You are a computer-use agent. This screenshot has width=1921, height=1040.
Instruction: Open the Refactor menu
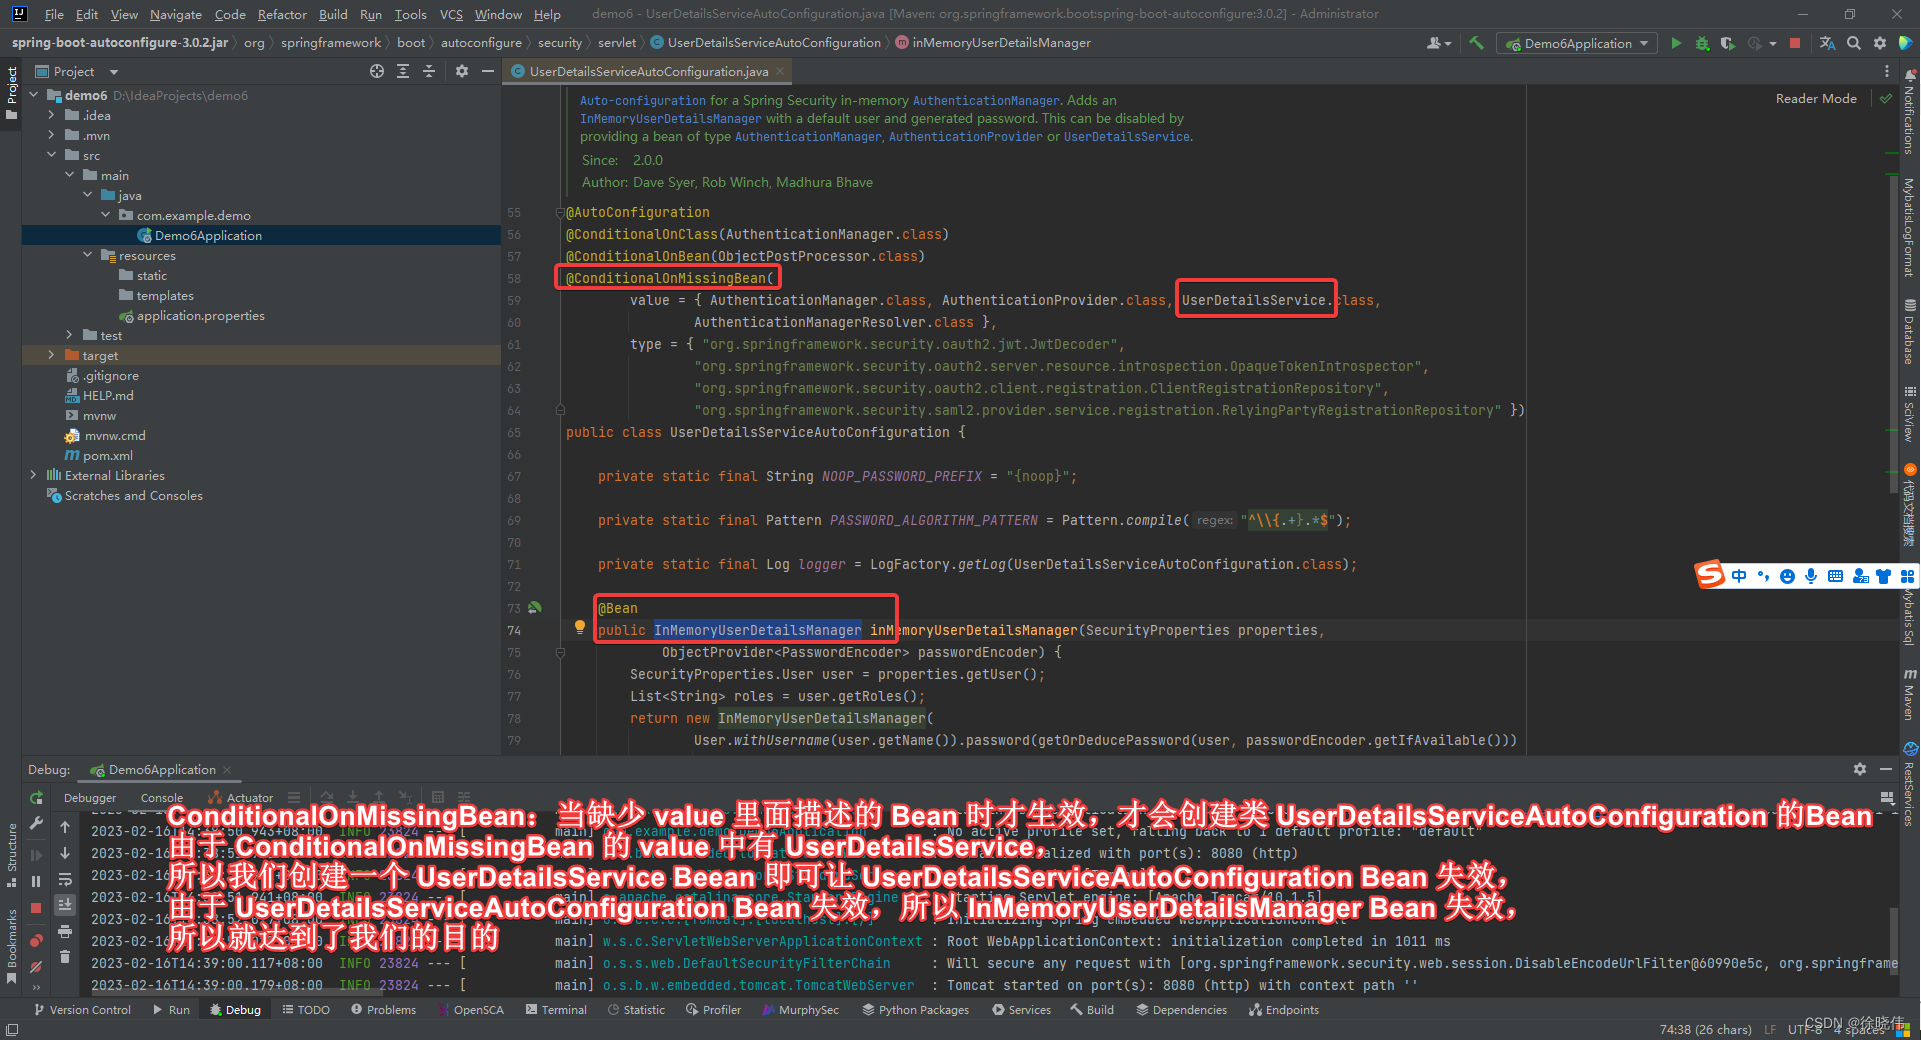(x=281, y=14)
